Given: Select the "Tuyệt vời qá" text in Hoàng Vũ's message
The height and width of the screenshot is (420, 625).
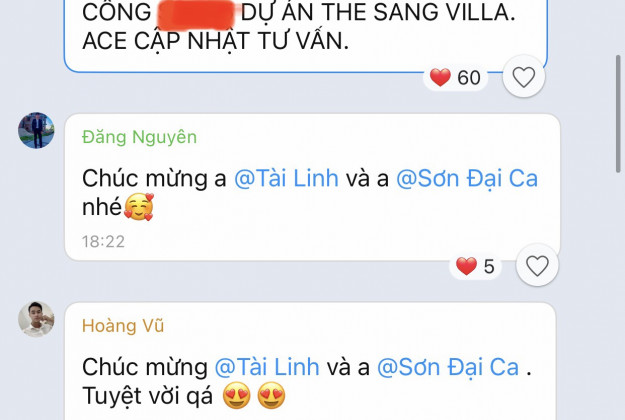Looking at the screenshot, I should click(147, 396).
